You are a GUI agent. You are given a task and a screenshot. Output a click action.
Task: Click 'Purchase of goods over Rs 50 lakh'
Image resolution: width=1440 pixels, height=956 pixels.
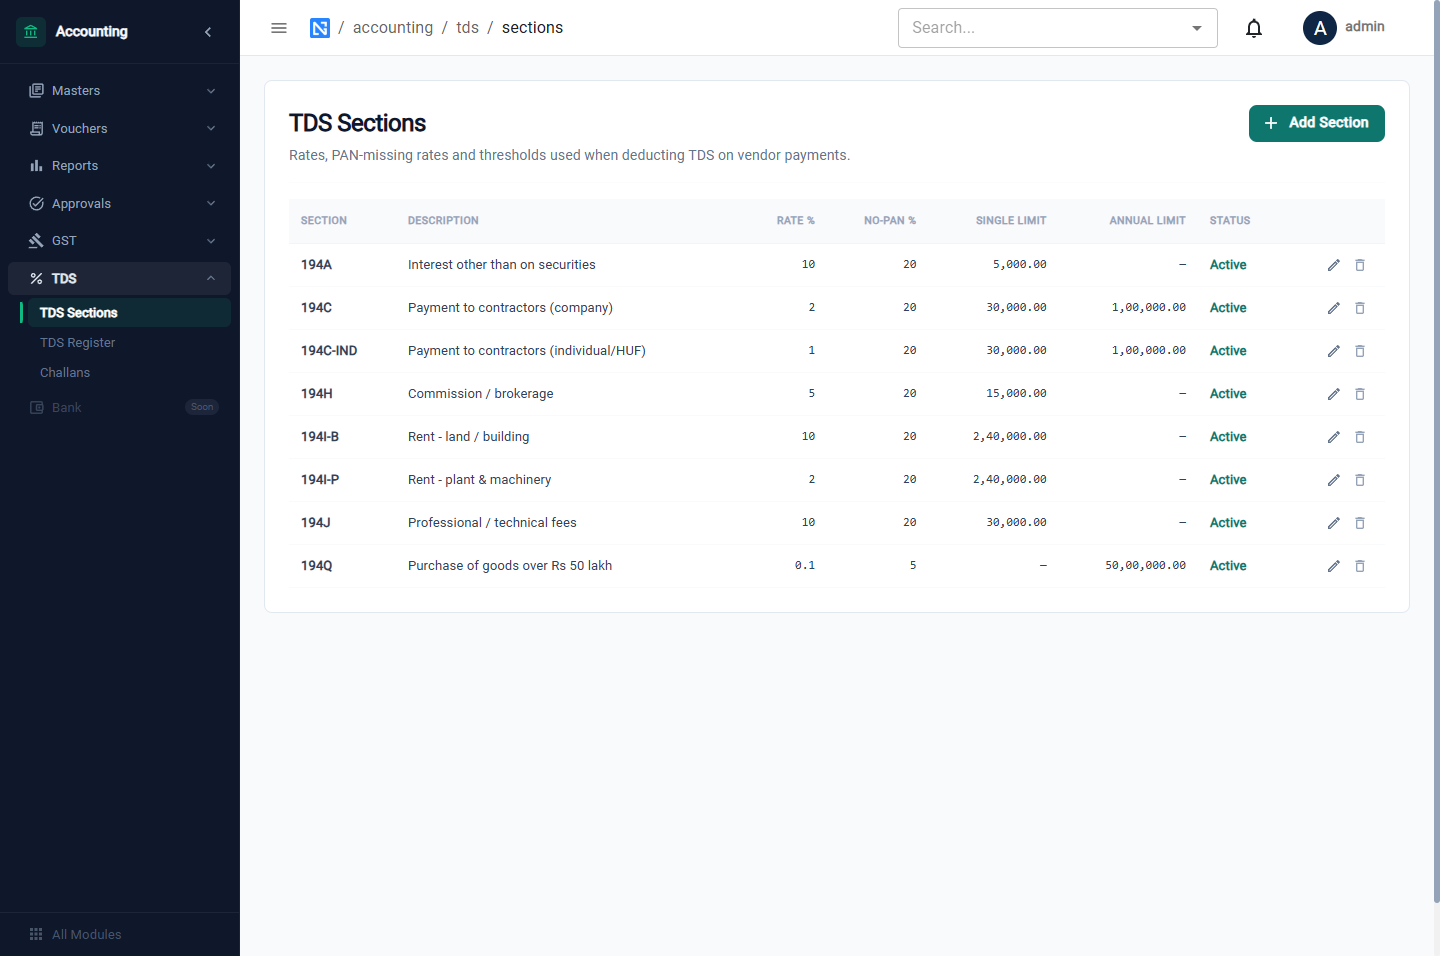click(x=510, y=566)
